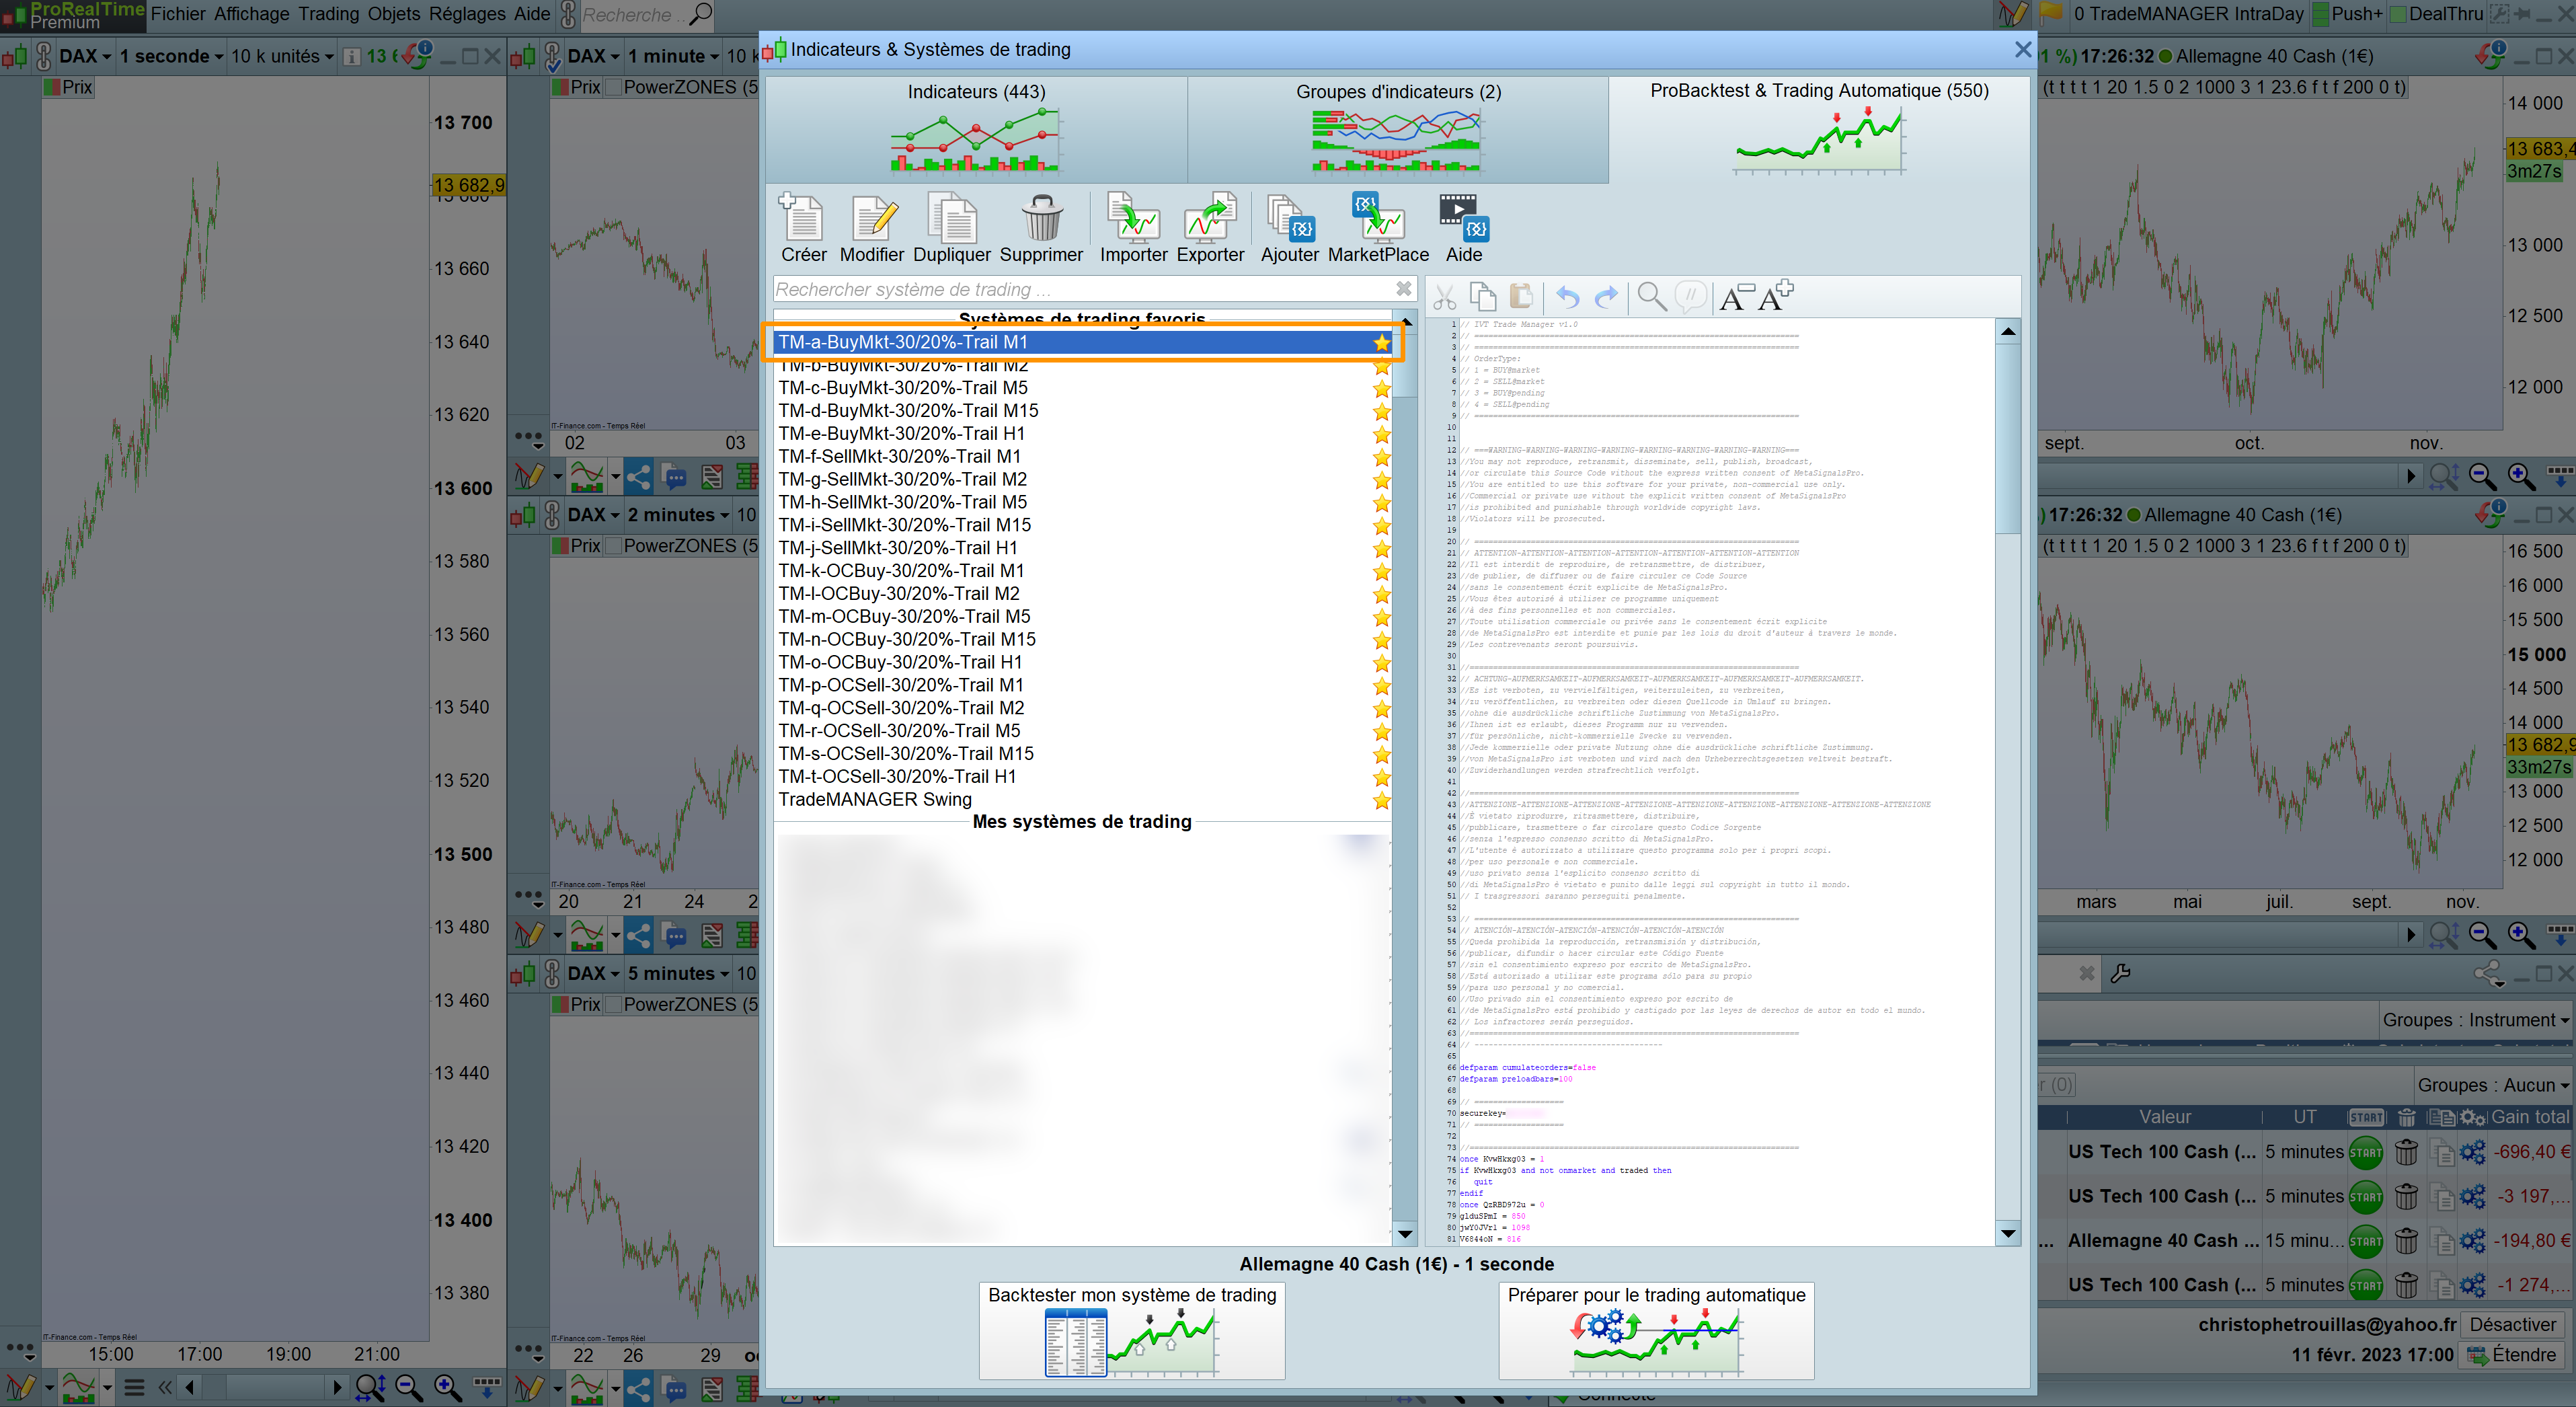Click the paste clipboard icon in code editor
The image size is (2576, 1407).
pyautogui.click(x=1521, y=297)
